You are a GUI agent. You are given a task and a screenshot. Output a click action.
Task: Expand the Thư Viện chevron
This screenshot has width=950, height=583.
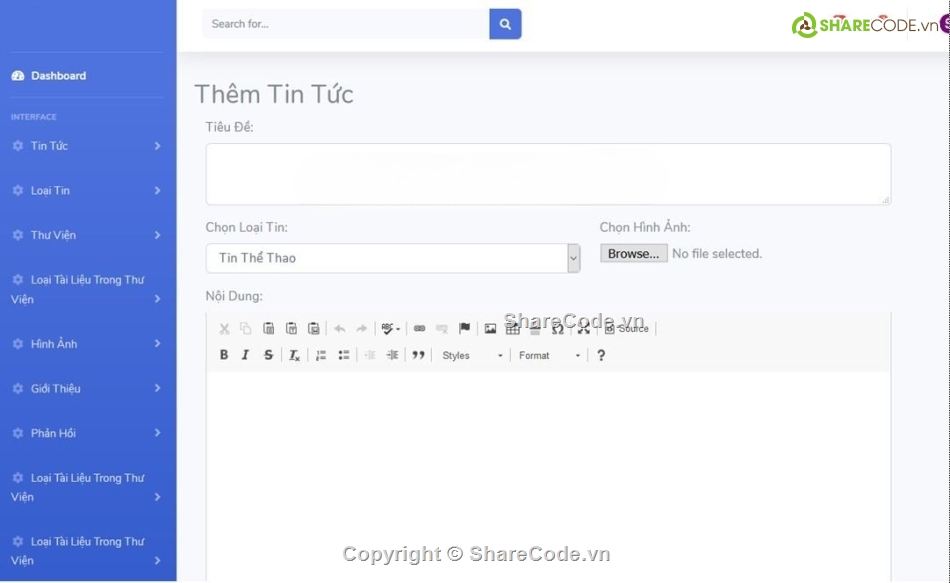158,235
